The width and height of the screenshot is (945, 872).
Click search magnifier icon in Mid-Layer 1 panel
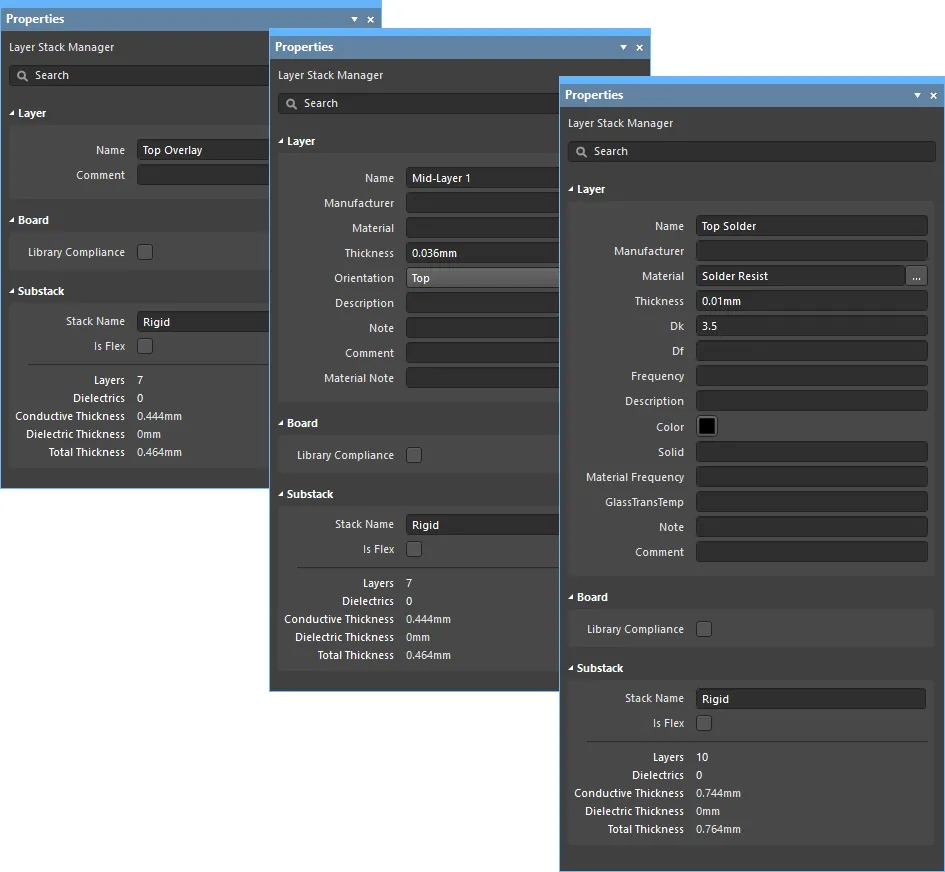pyautogui.click(x=291, y=104)
